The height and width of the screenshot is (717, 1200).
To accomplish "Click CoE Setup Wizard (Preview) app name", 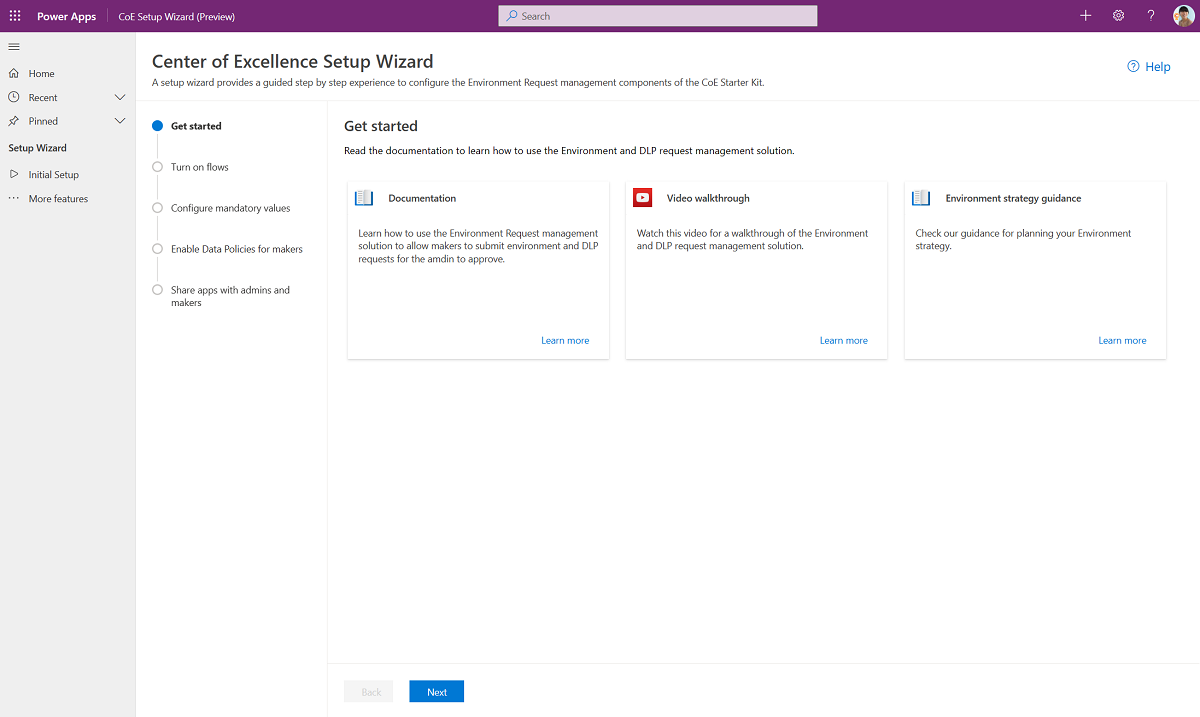I will [177, 16].
